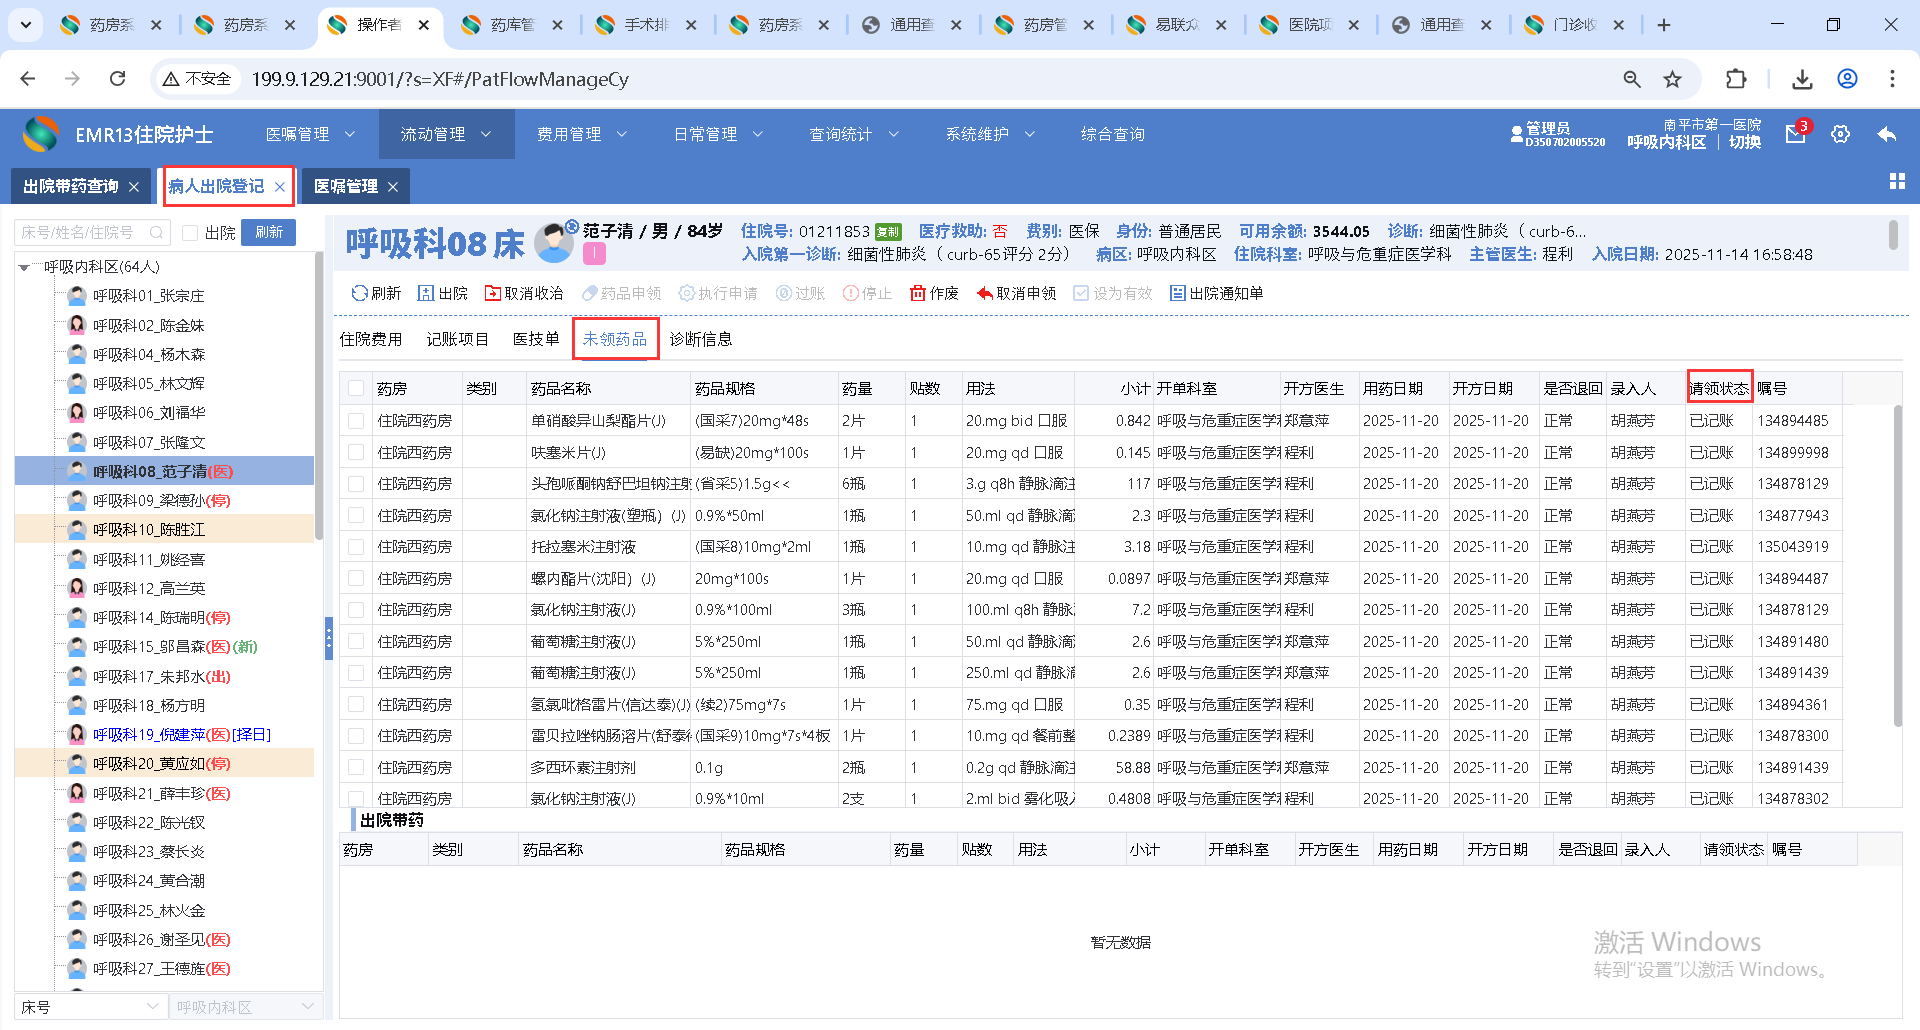Open the browser downloads icon
Viewport: 1920px width, 1030px height.
tap(1802, 79)
